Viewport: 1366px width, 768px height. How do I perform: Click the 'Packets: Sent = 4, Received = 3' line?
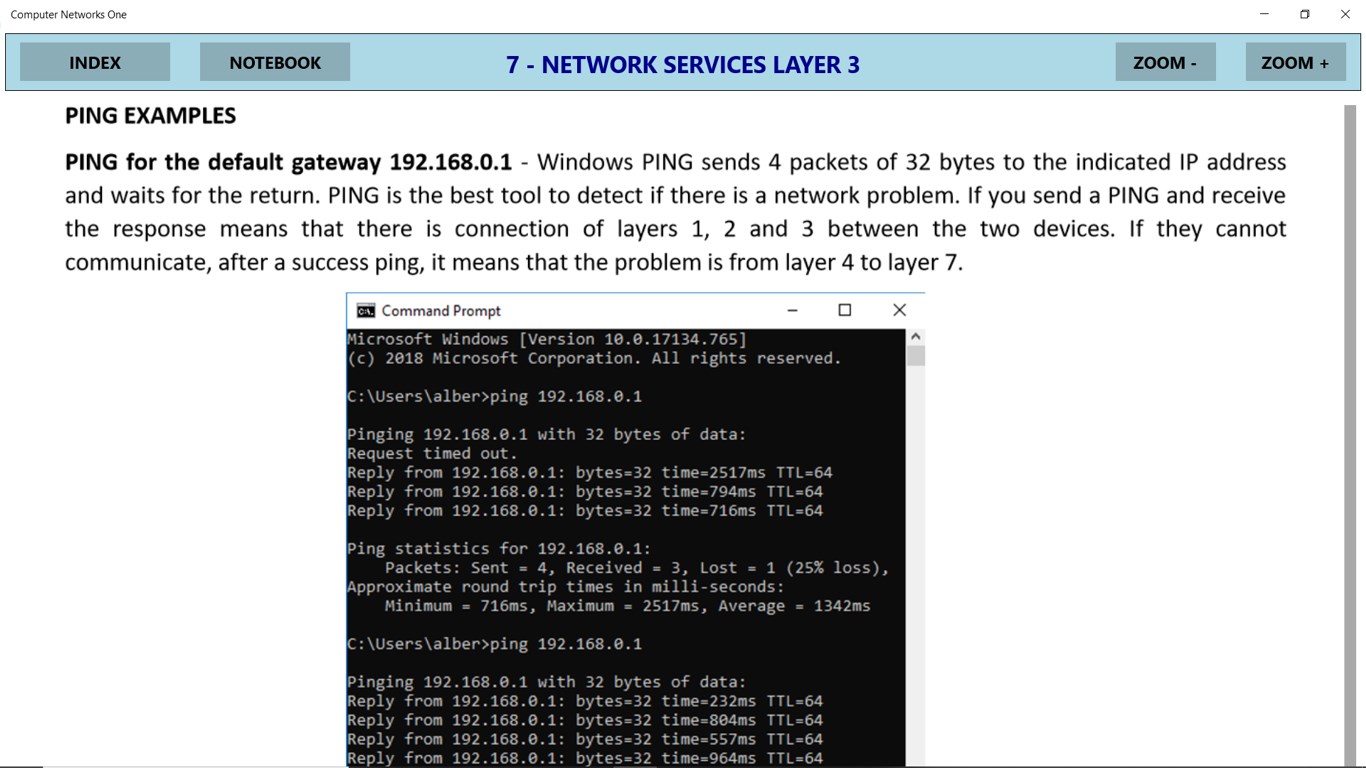click(x=637, y=567)
